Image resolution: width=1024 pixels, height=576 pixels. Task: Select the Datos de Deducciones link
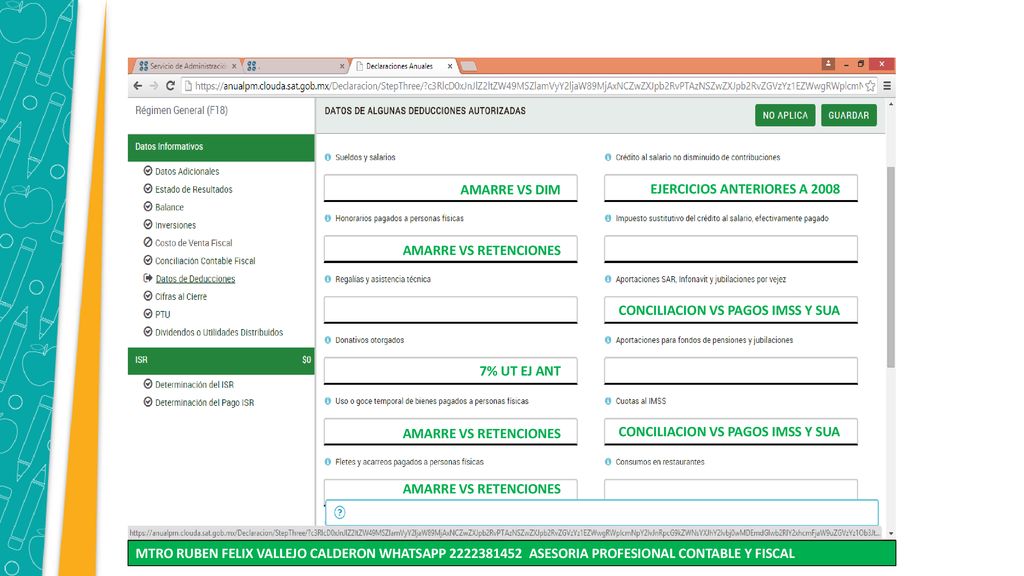click(x=195, y=279)
